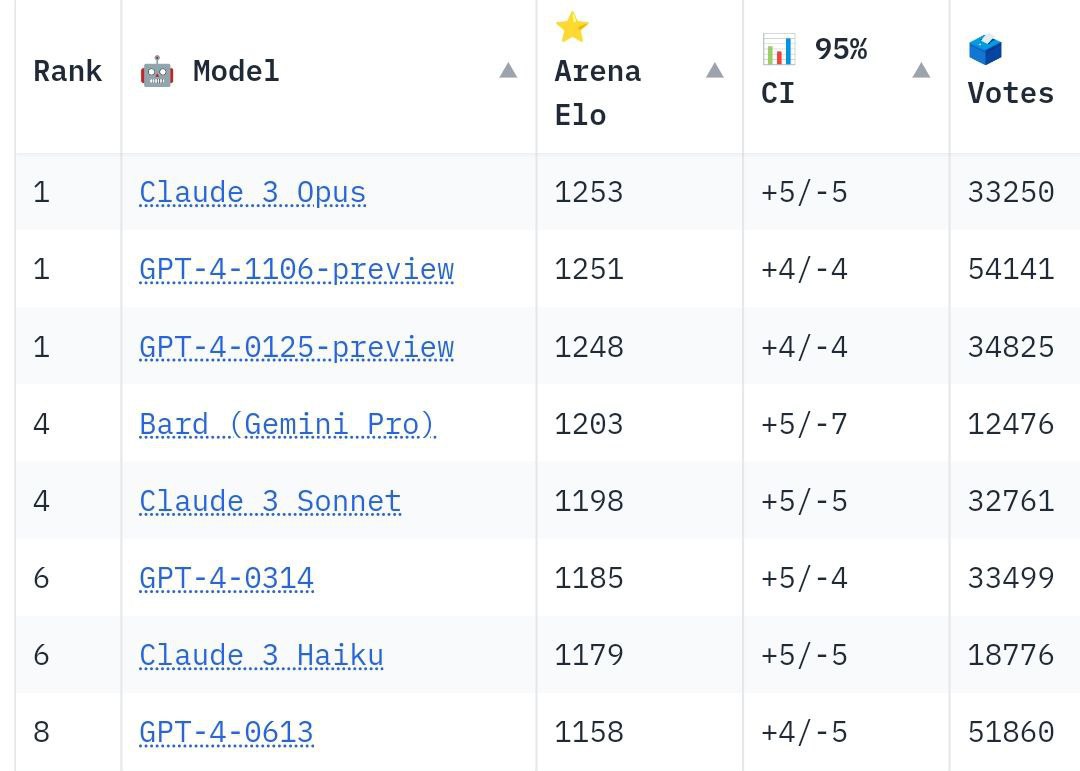This screenshot has height=771, width=1080.
Task: Click the 54141 votes cell
Action: 1010,269
